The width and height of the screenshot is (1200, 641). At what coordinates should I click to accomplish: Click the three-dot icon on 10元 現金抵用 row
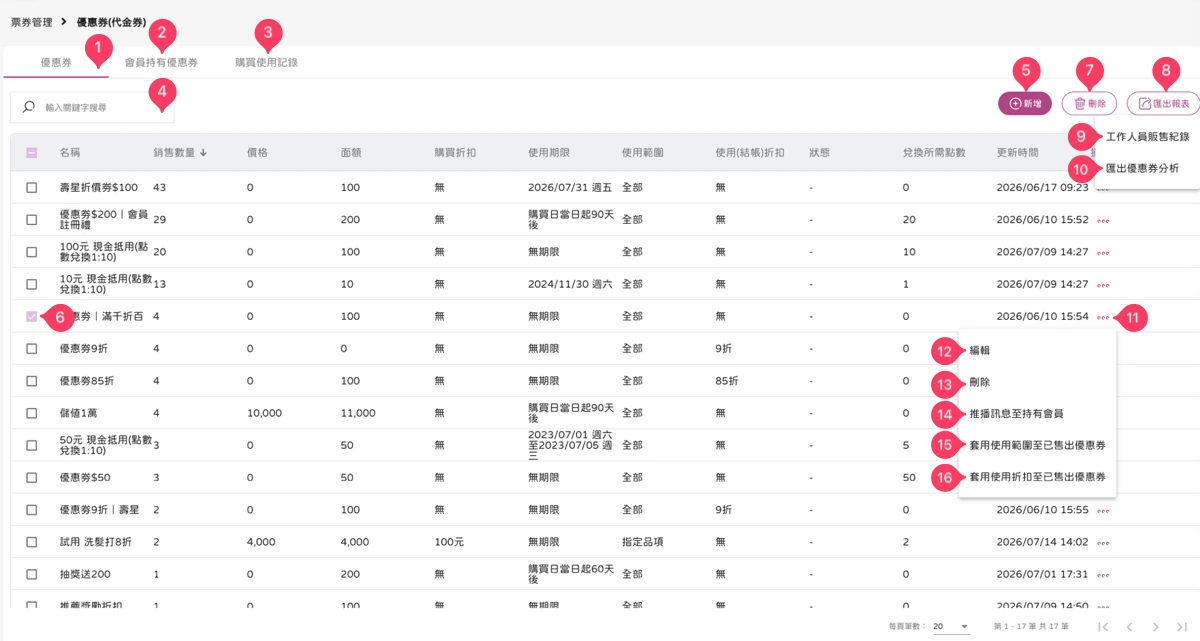(1103, 284)
